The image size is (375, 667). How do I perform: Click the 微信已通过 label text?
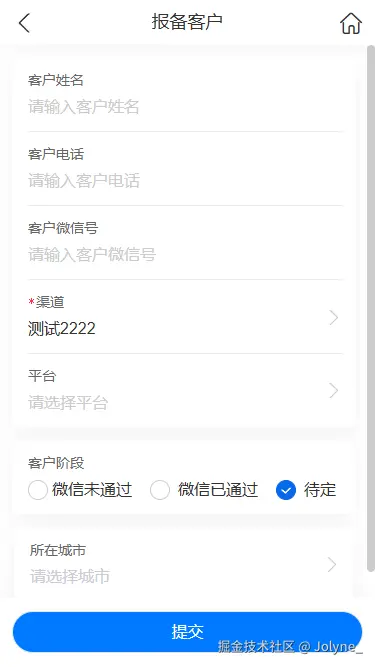218,490
